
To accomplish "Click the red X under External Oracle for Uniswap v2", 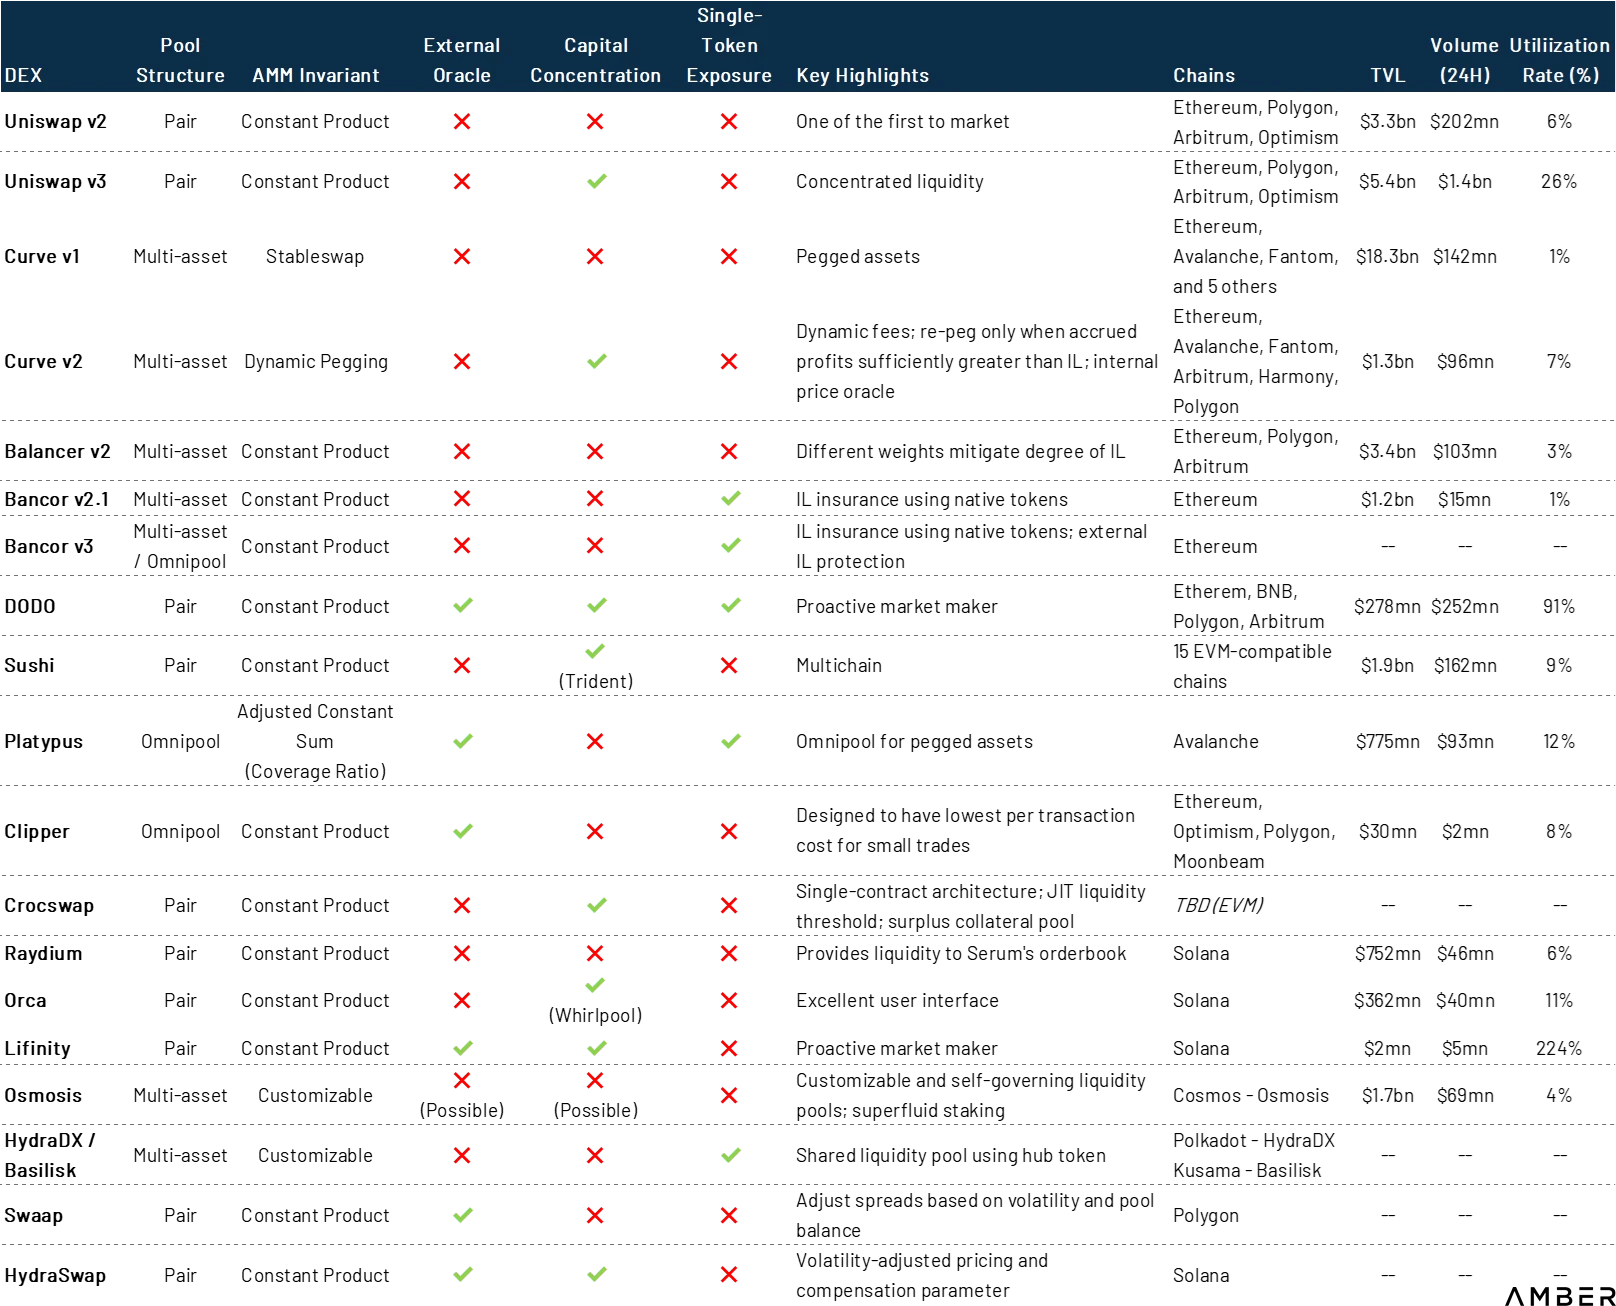I will [462, 121].
